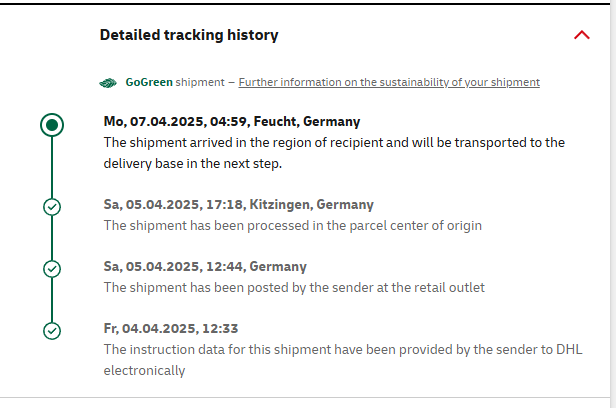Viewport: 616px width, 408px height.
Task: Collapse the Detailed tracking history section
Action: [582, 35]
